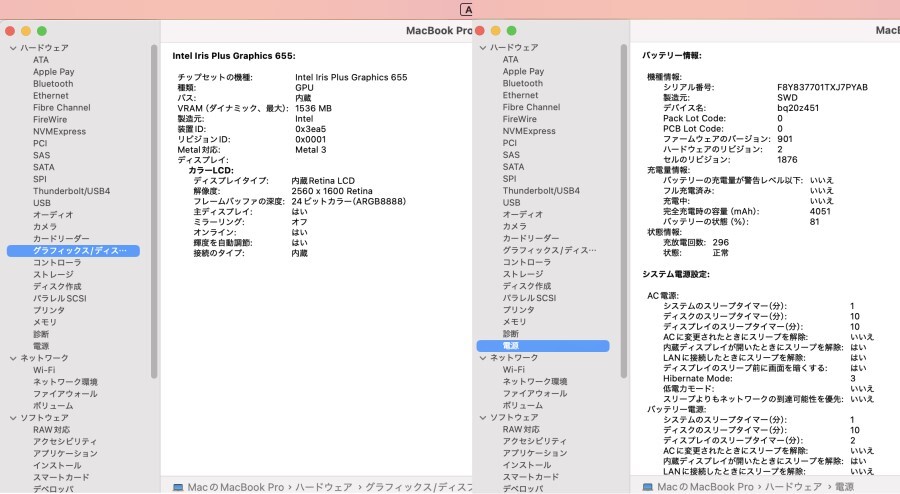Click ハードウェア in left window path bar
900x494 pixels.
[324, 487]
